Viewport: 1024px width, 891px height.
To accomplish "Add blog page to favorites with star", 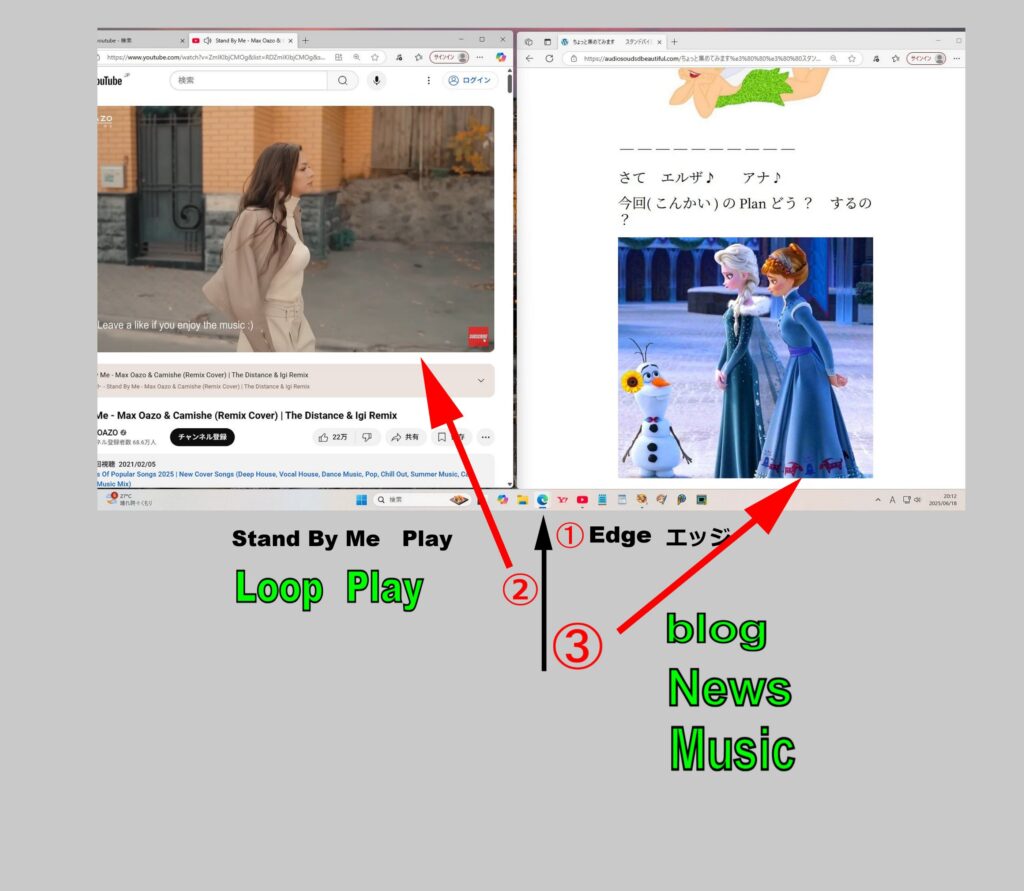I will 852,59.
